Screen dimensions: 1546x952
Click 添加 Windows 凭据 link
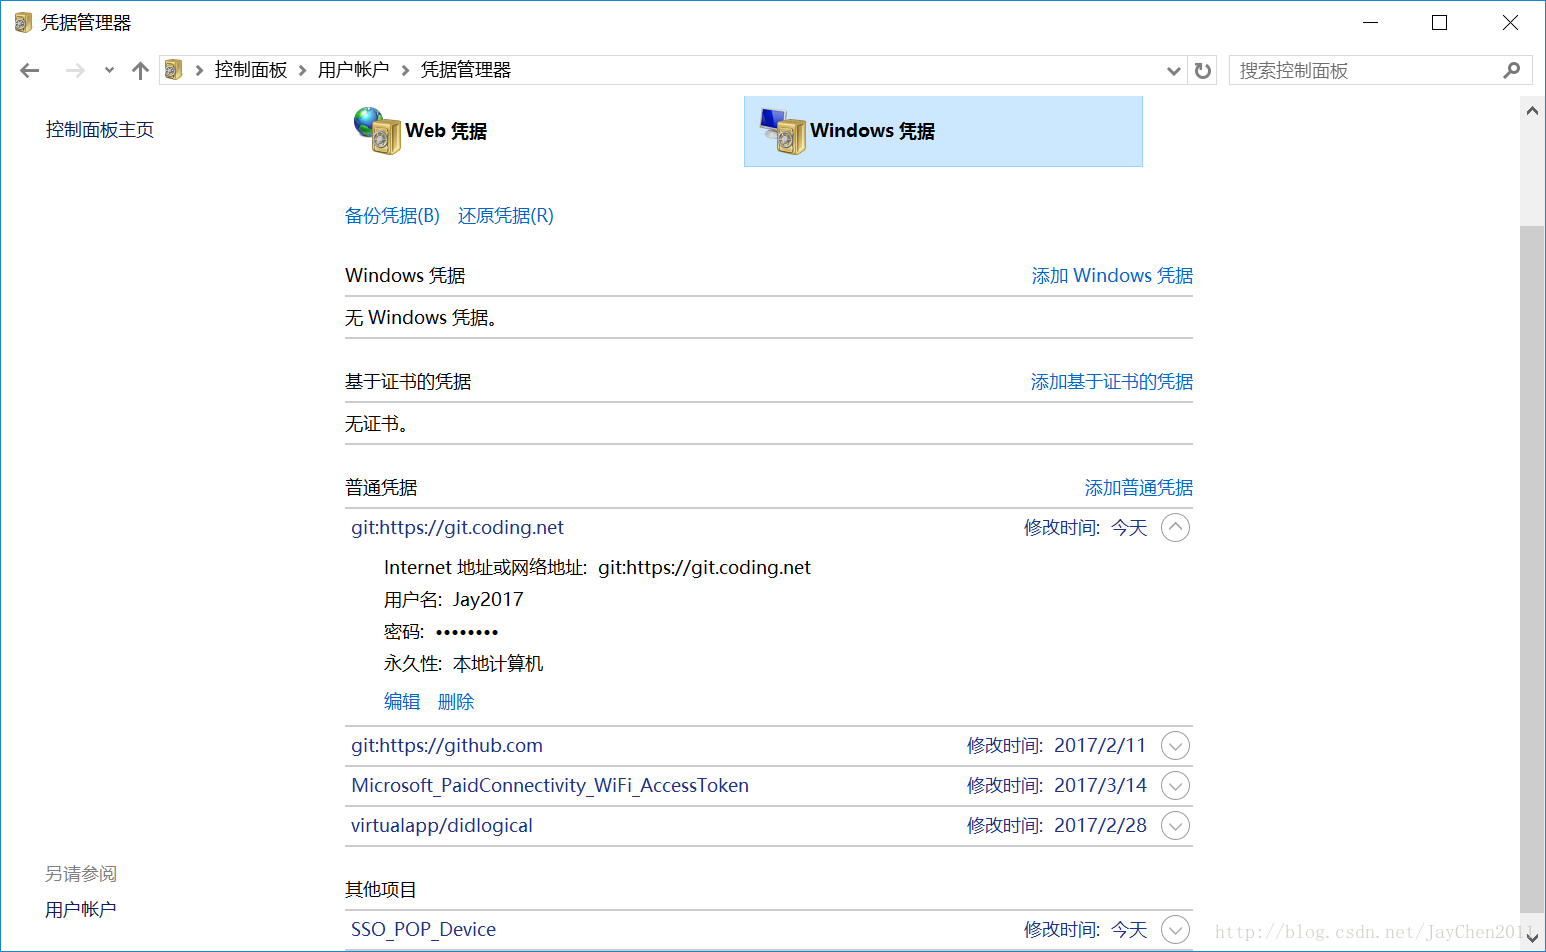(x=1112, y=276)
